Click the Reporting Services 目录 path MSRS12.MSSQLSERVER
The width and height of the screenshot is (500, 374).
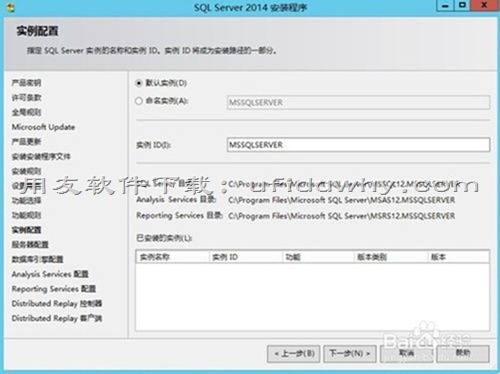point(342,216)
